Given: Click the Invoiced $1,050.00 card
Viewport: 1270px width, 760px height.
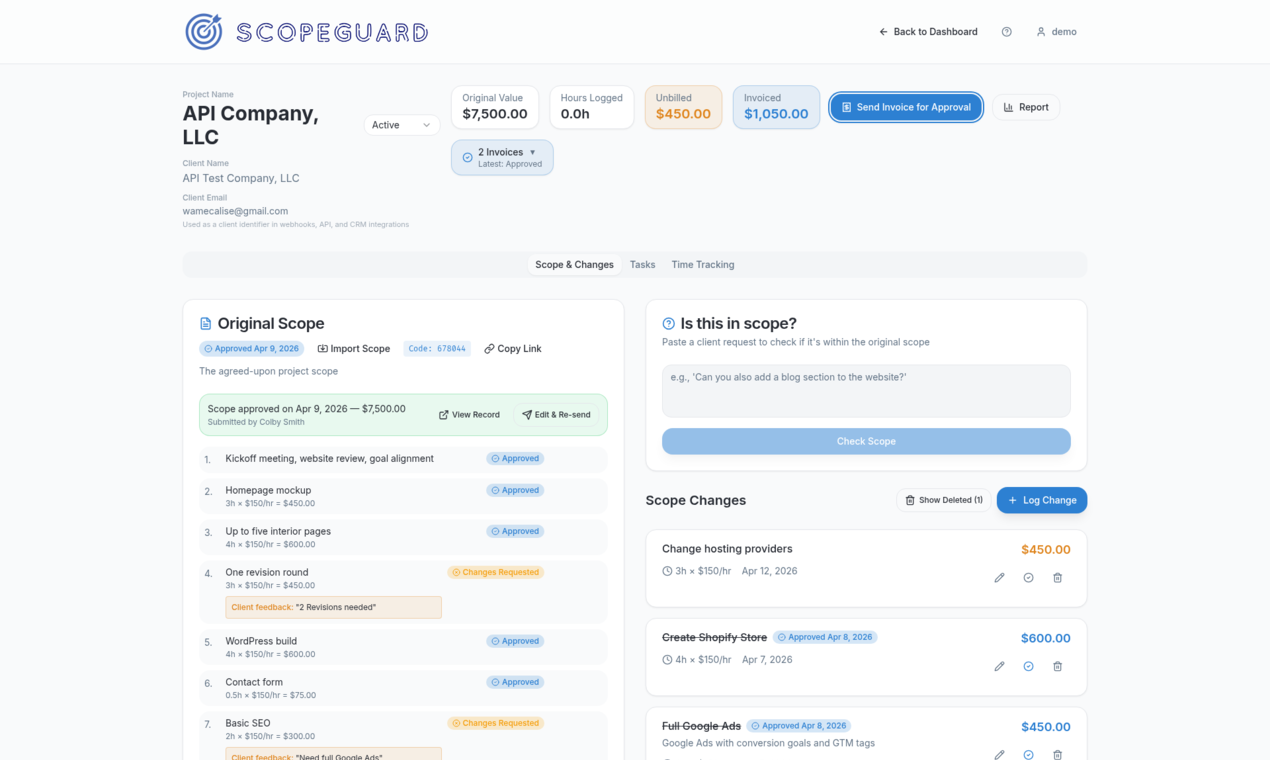Looking at the screenshot, I should (x=776, y=107).
